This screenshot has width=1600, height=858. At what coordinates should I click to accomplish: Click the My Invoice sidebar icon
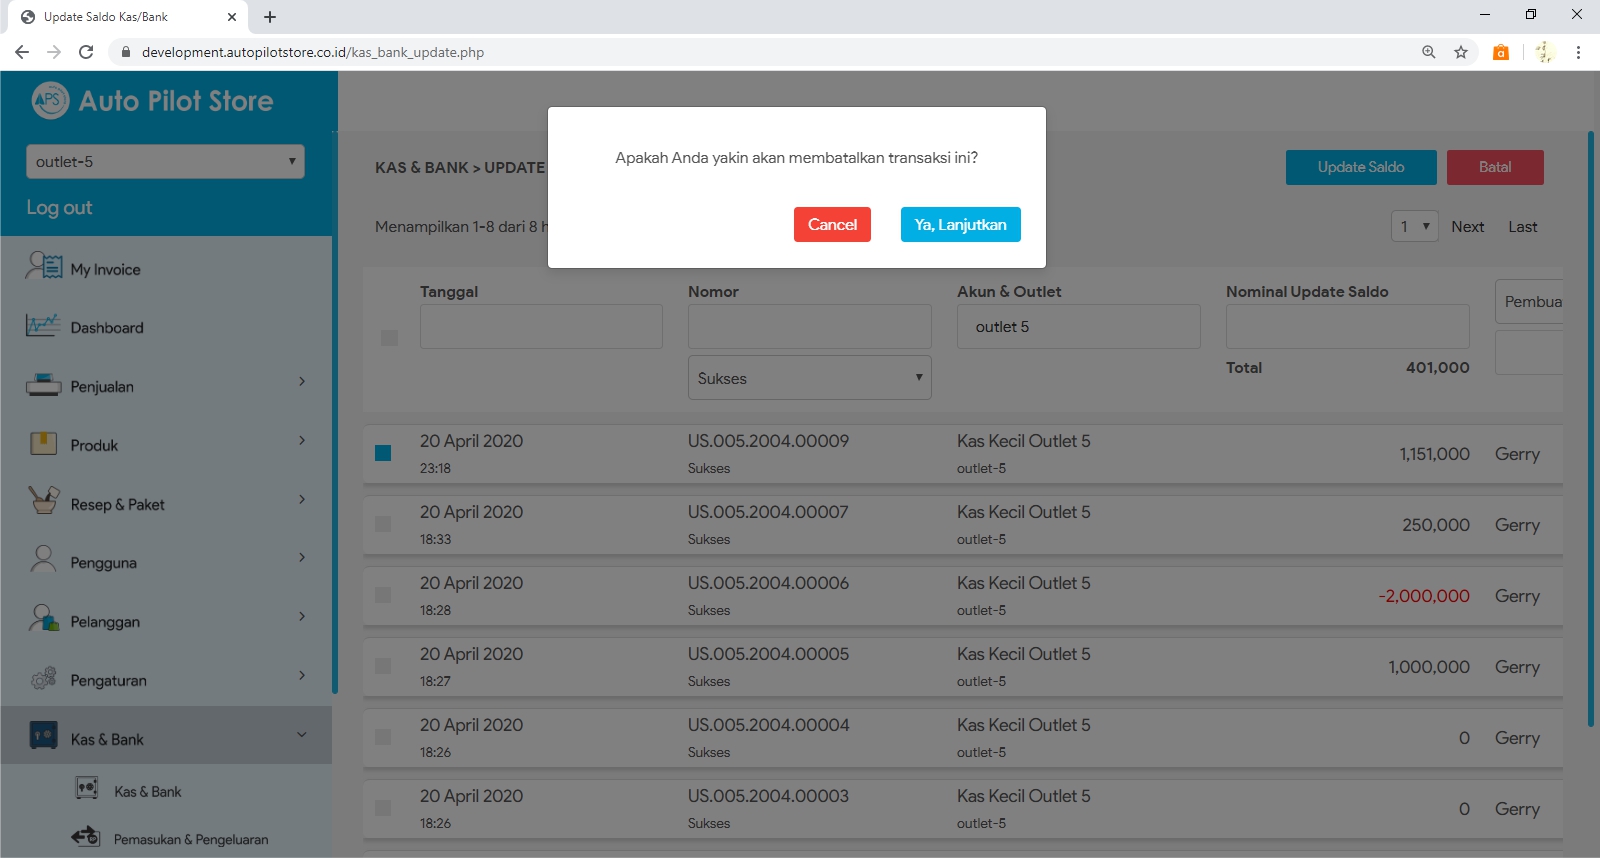[44, 267]
